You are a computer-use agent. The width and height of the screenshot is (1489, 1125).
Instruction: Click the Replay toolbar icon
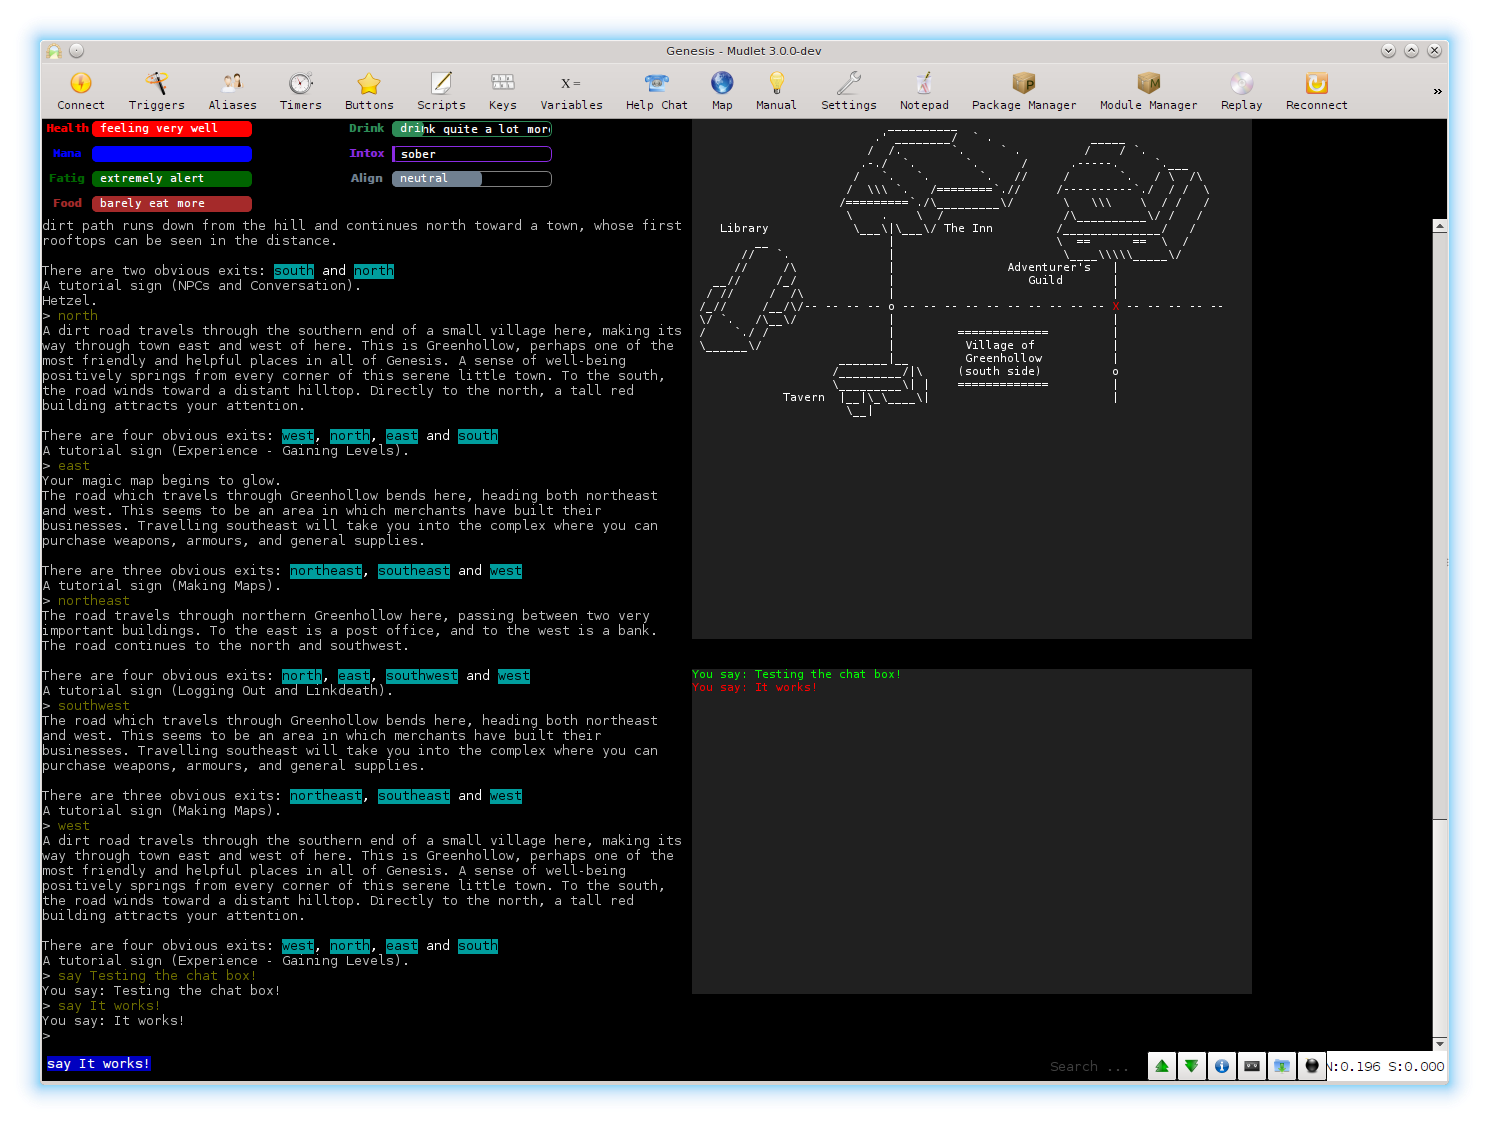click(x=1241, y=91)
